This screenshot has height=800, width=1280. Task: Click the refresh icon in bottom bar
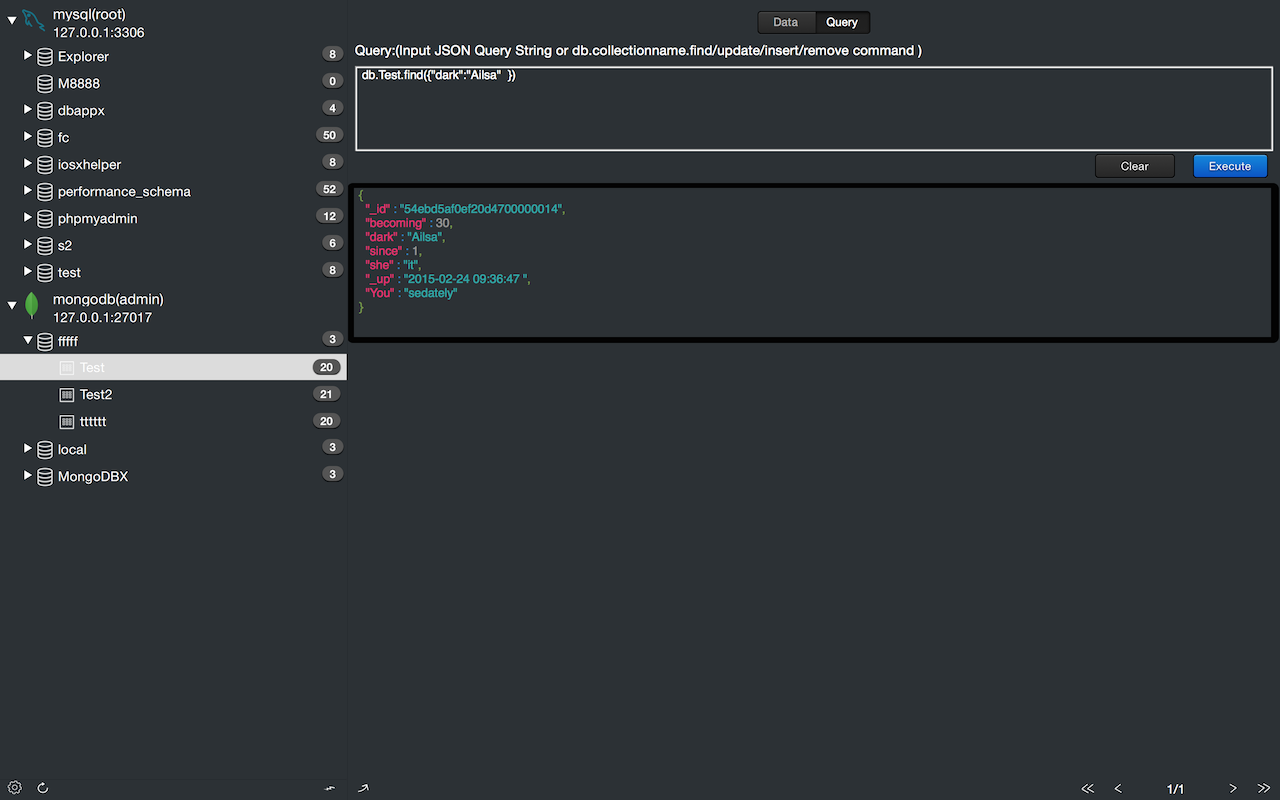click(x=43, y=788)
